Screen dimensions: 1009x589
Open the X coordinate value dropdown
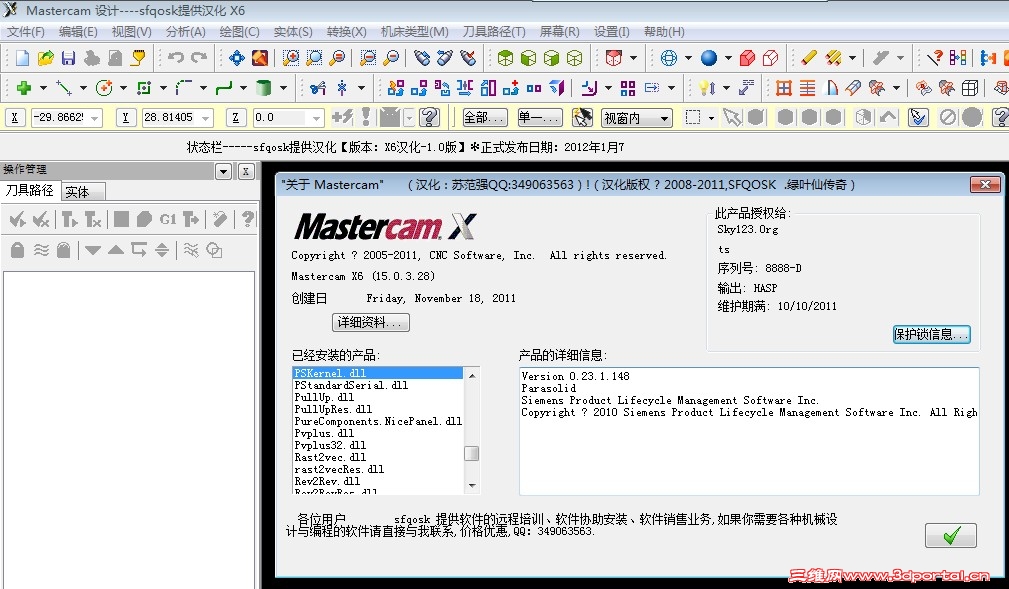coord(95,118)
